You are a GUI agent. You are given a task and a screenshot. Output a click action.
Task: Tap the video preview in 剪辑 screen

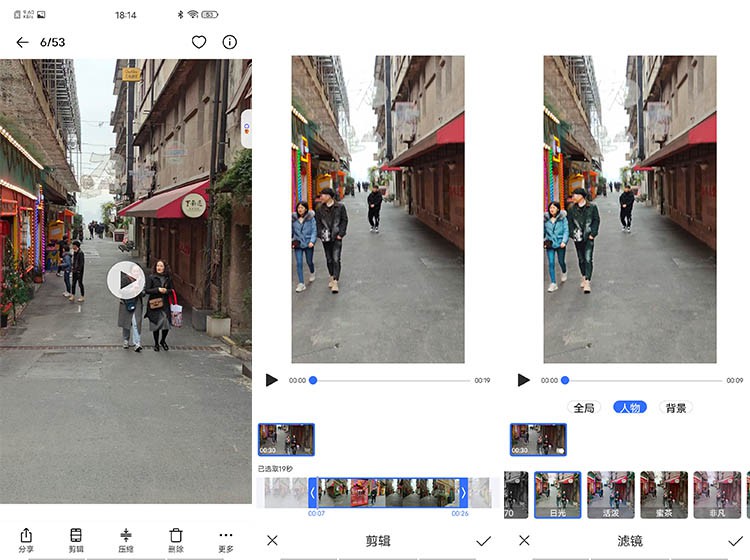tap(378, 209)
